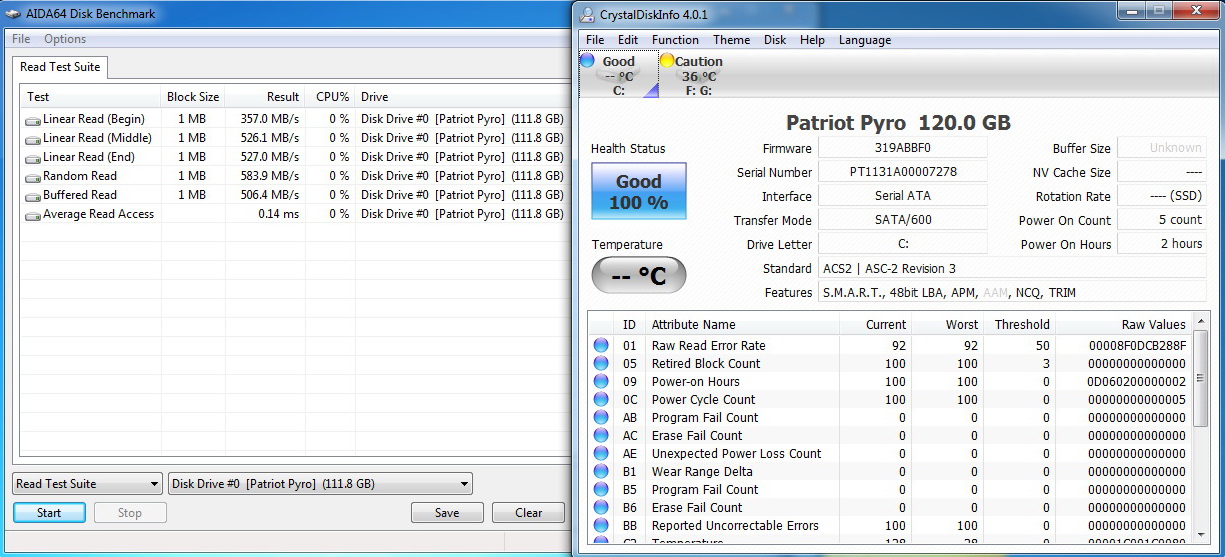Screen dimensions: 1225x557
Task: Click the 583.9 MB/s Random Read result
Action: [269, 176]
